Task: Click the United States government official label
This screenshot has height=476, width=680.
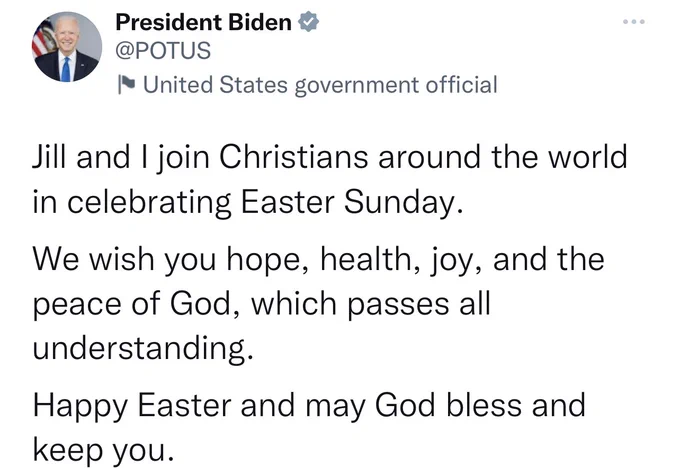Action: [320, 85]
